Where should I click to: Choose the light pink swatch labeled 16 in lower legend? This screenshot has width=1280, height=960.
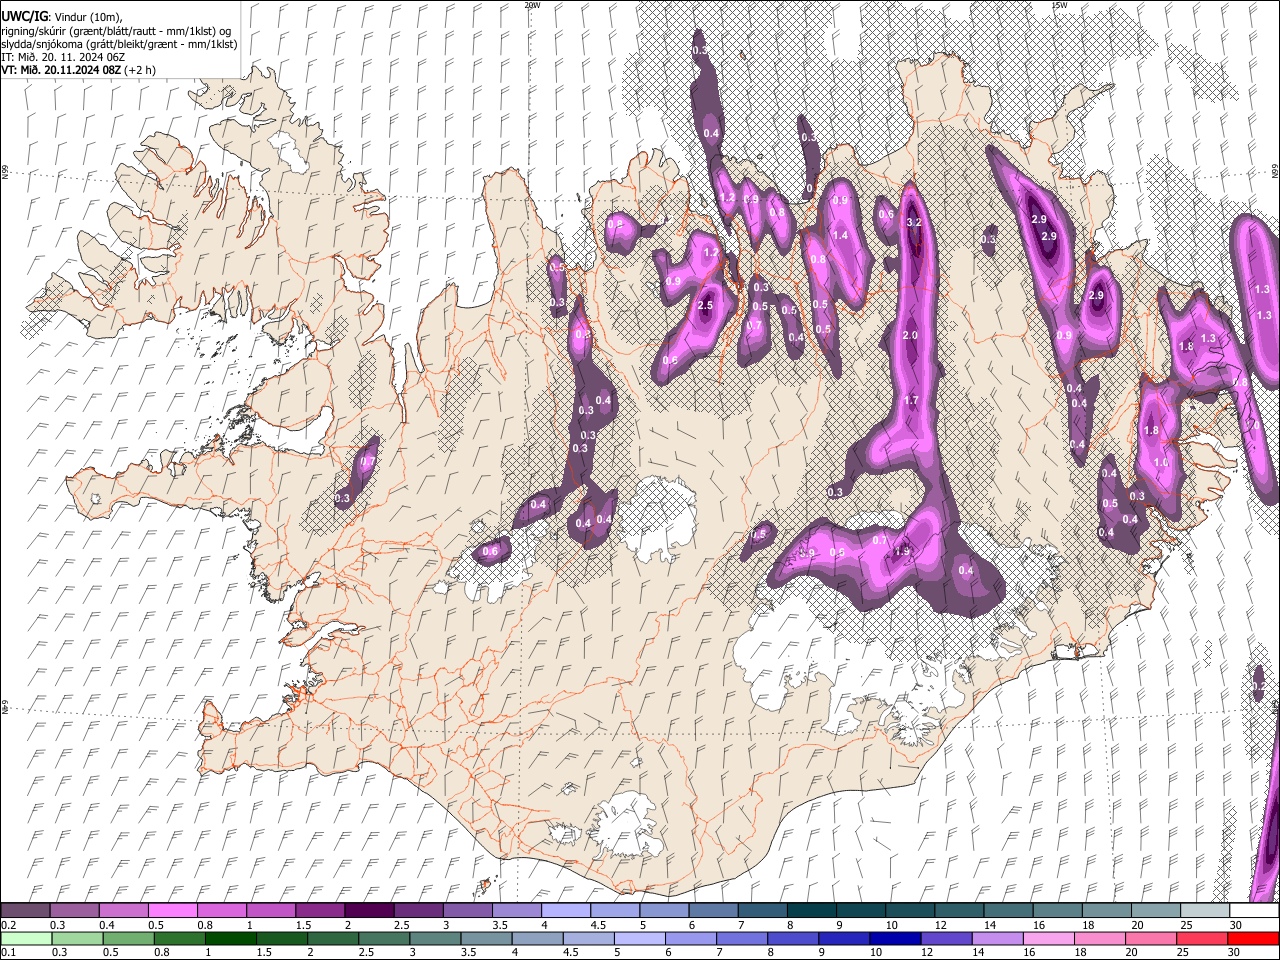coord(1048,939)
